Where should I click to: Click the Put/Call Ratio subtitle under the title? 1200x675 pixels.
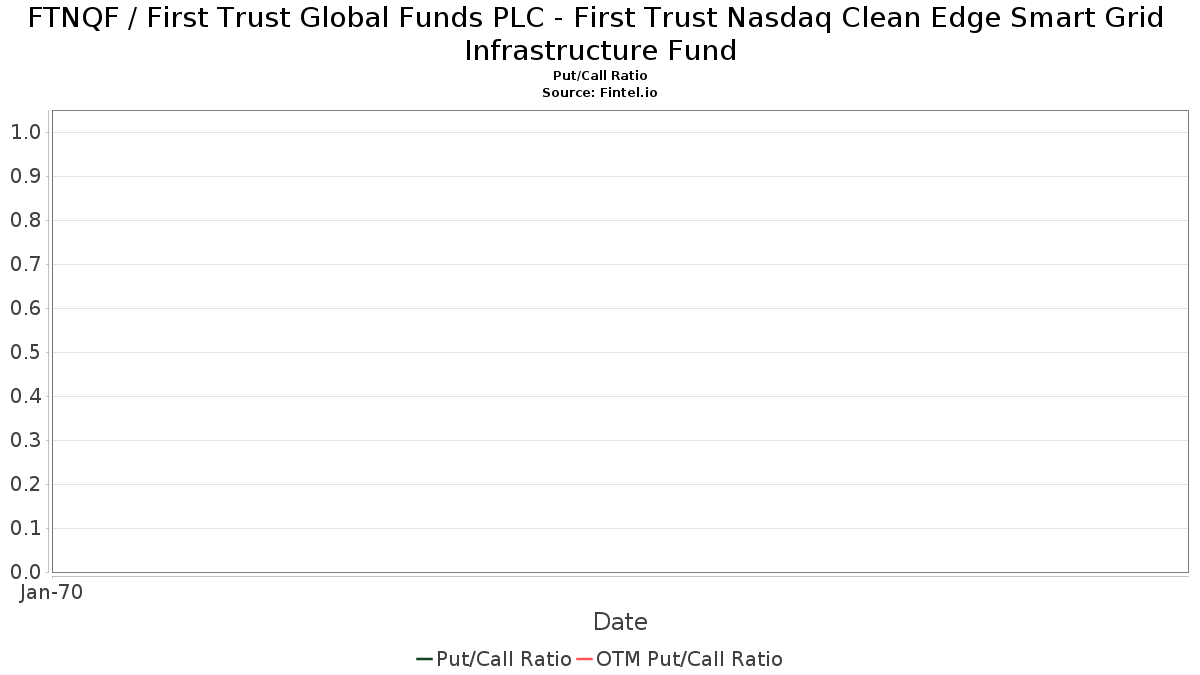600,76
